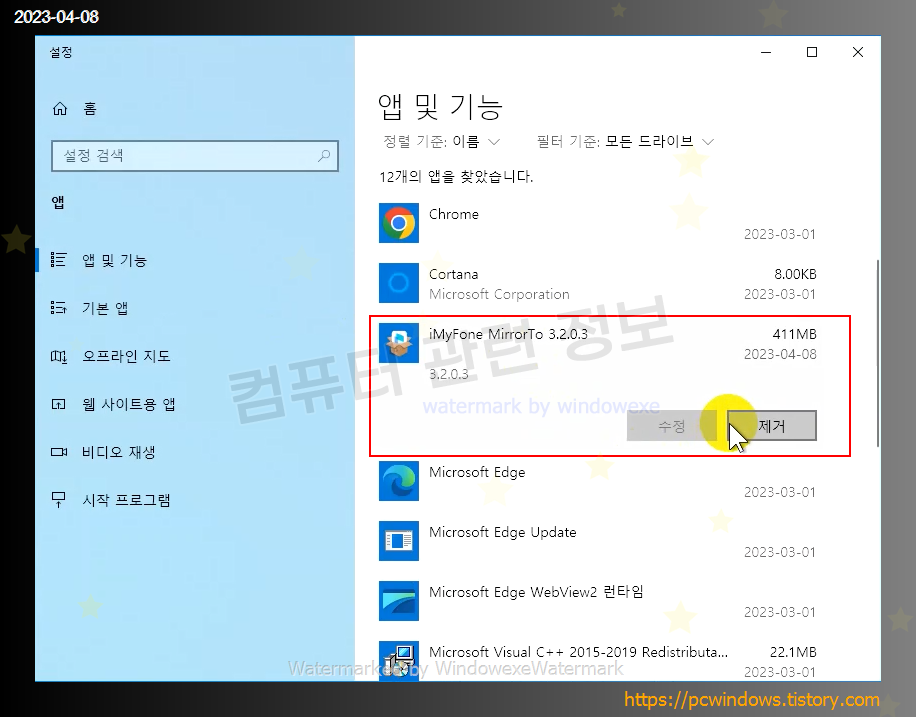
Task: Click the Apps & features list icon
Action: point(58,259)
